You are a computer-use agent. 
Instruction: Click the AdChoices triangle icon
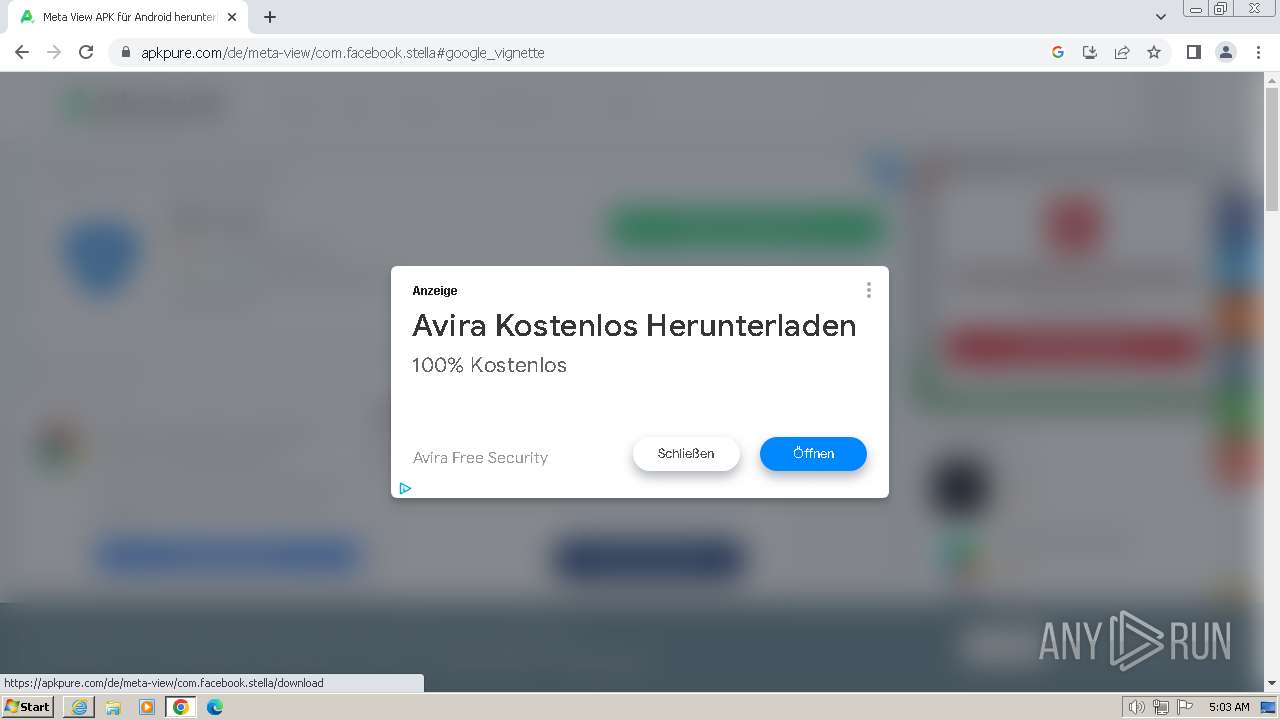(405, 488)
